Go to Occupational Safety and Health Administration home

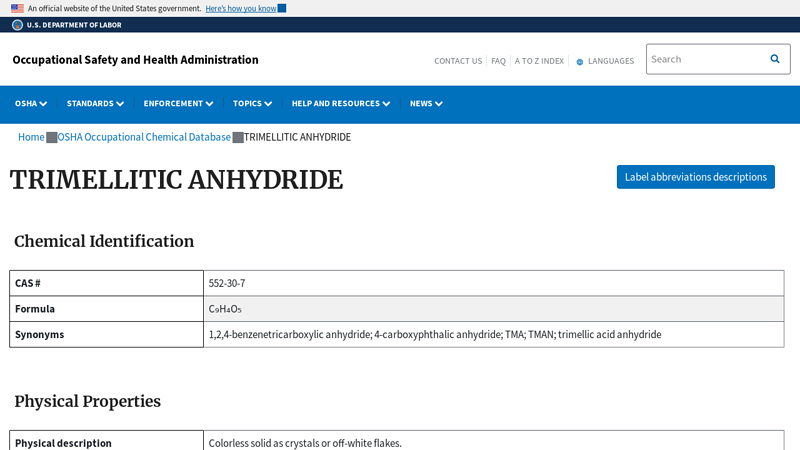(135, 60)
